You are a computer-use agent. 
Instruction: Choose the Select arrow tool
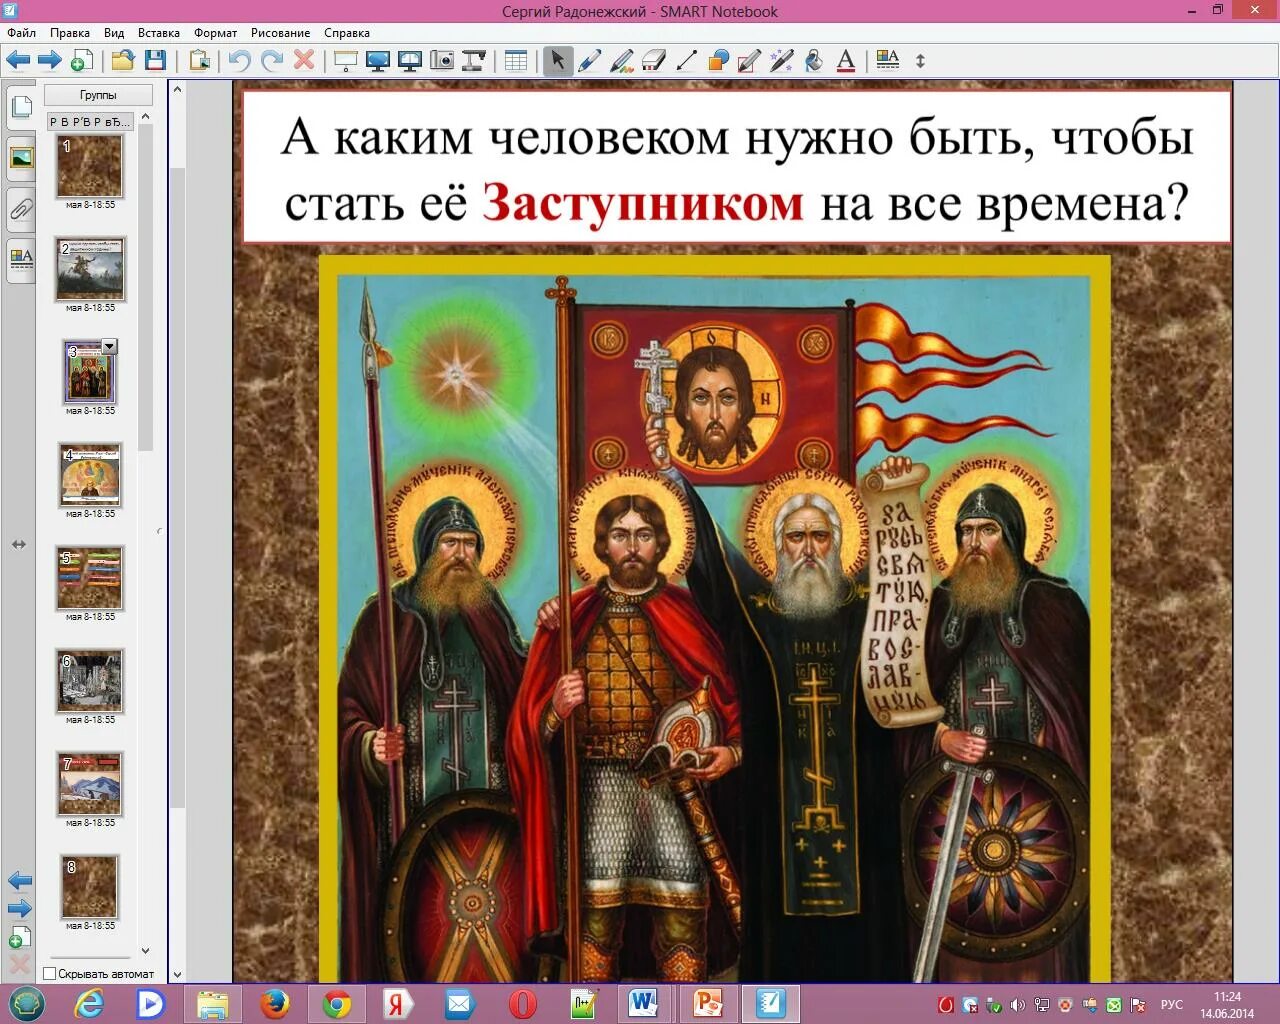(x=557, y=61)
